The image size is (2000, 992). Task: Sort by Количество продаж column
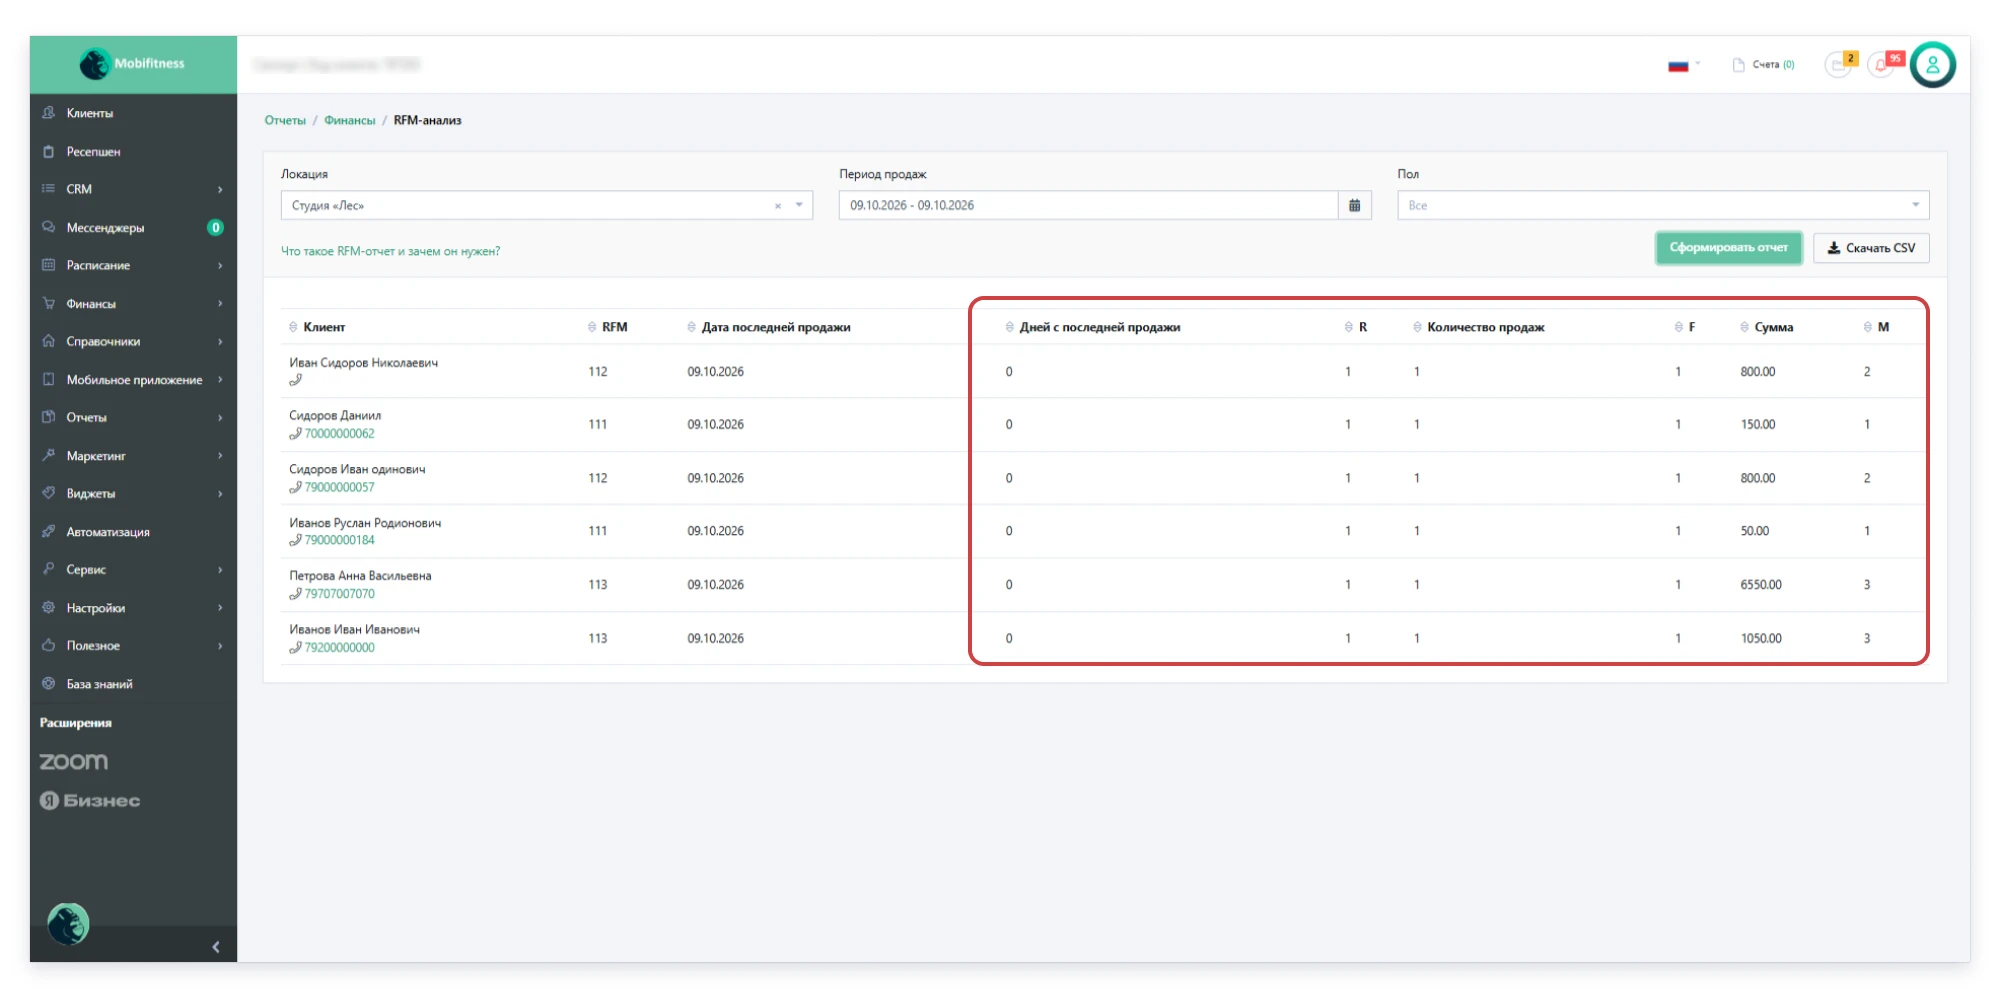(x=1478, y=327)
